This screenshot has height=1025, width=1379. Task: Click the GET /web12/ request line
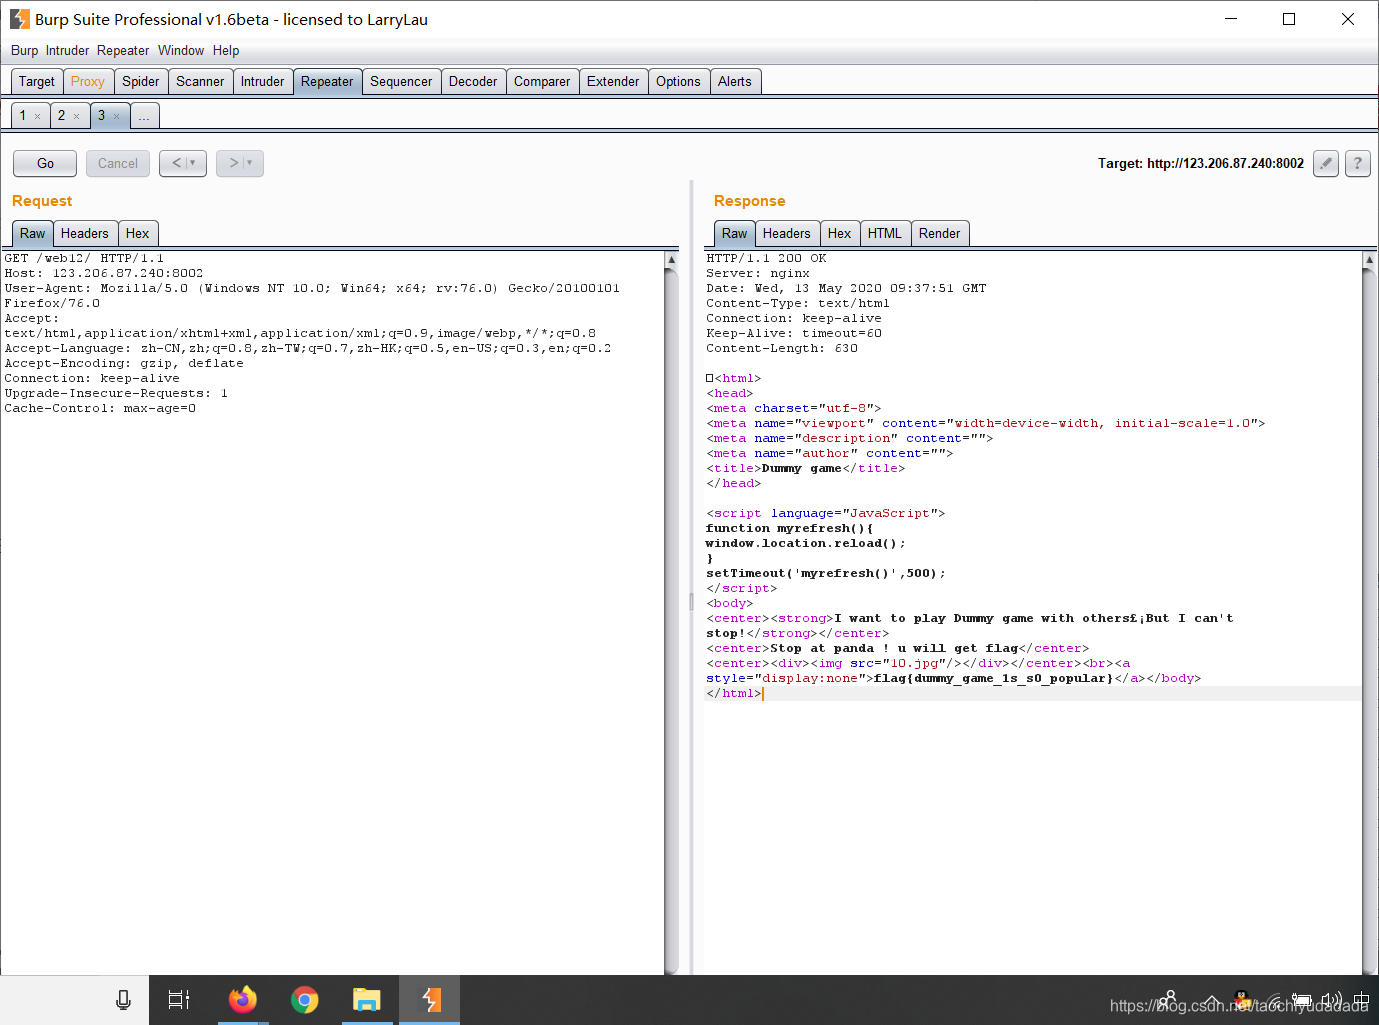point(84,258)
